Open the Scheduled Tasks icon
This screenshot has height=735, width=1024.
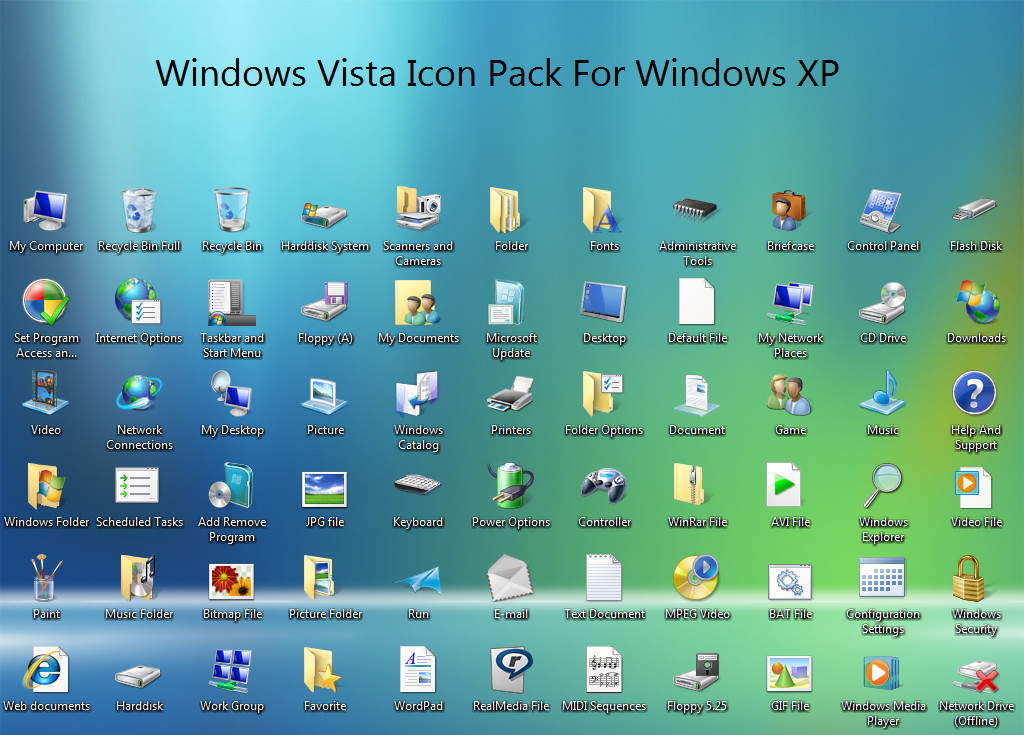[x=136, y=485]
